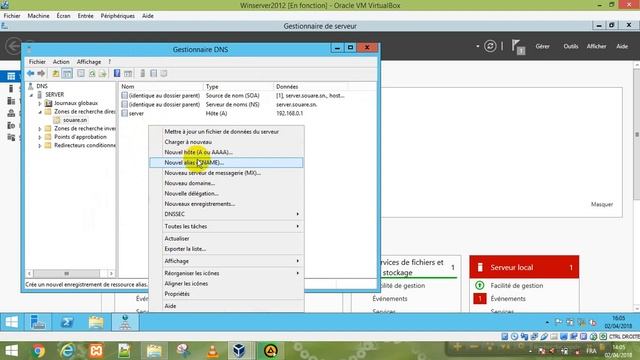
Task: Expand the Journaux globaux node
Action: coord(40,103)
